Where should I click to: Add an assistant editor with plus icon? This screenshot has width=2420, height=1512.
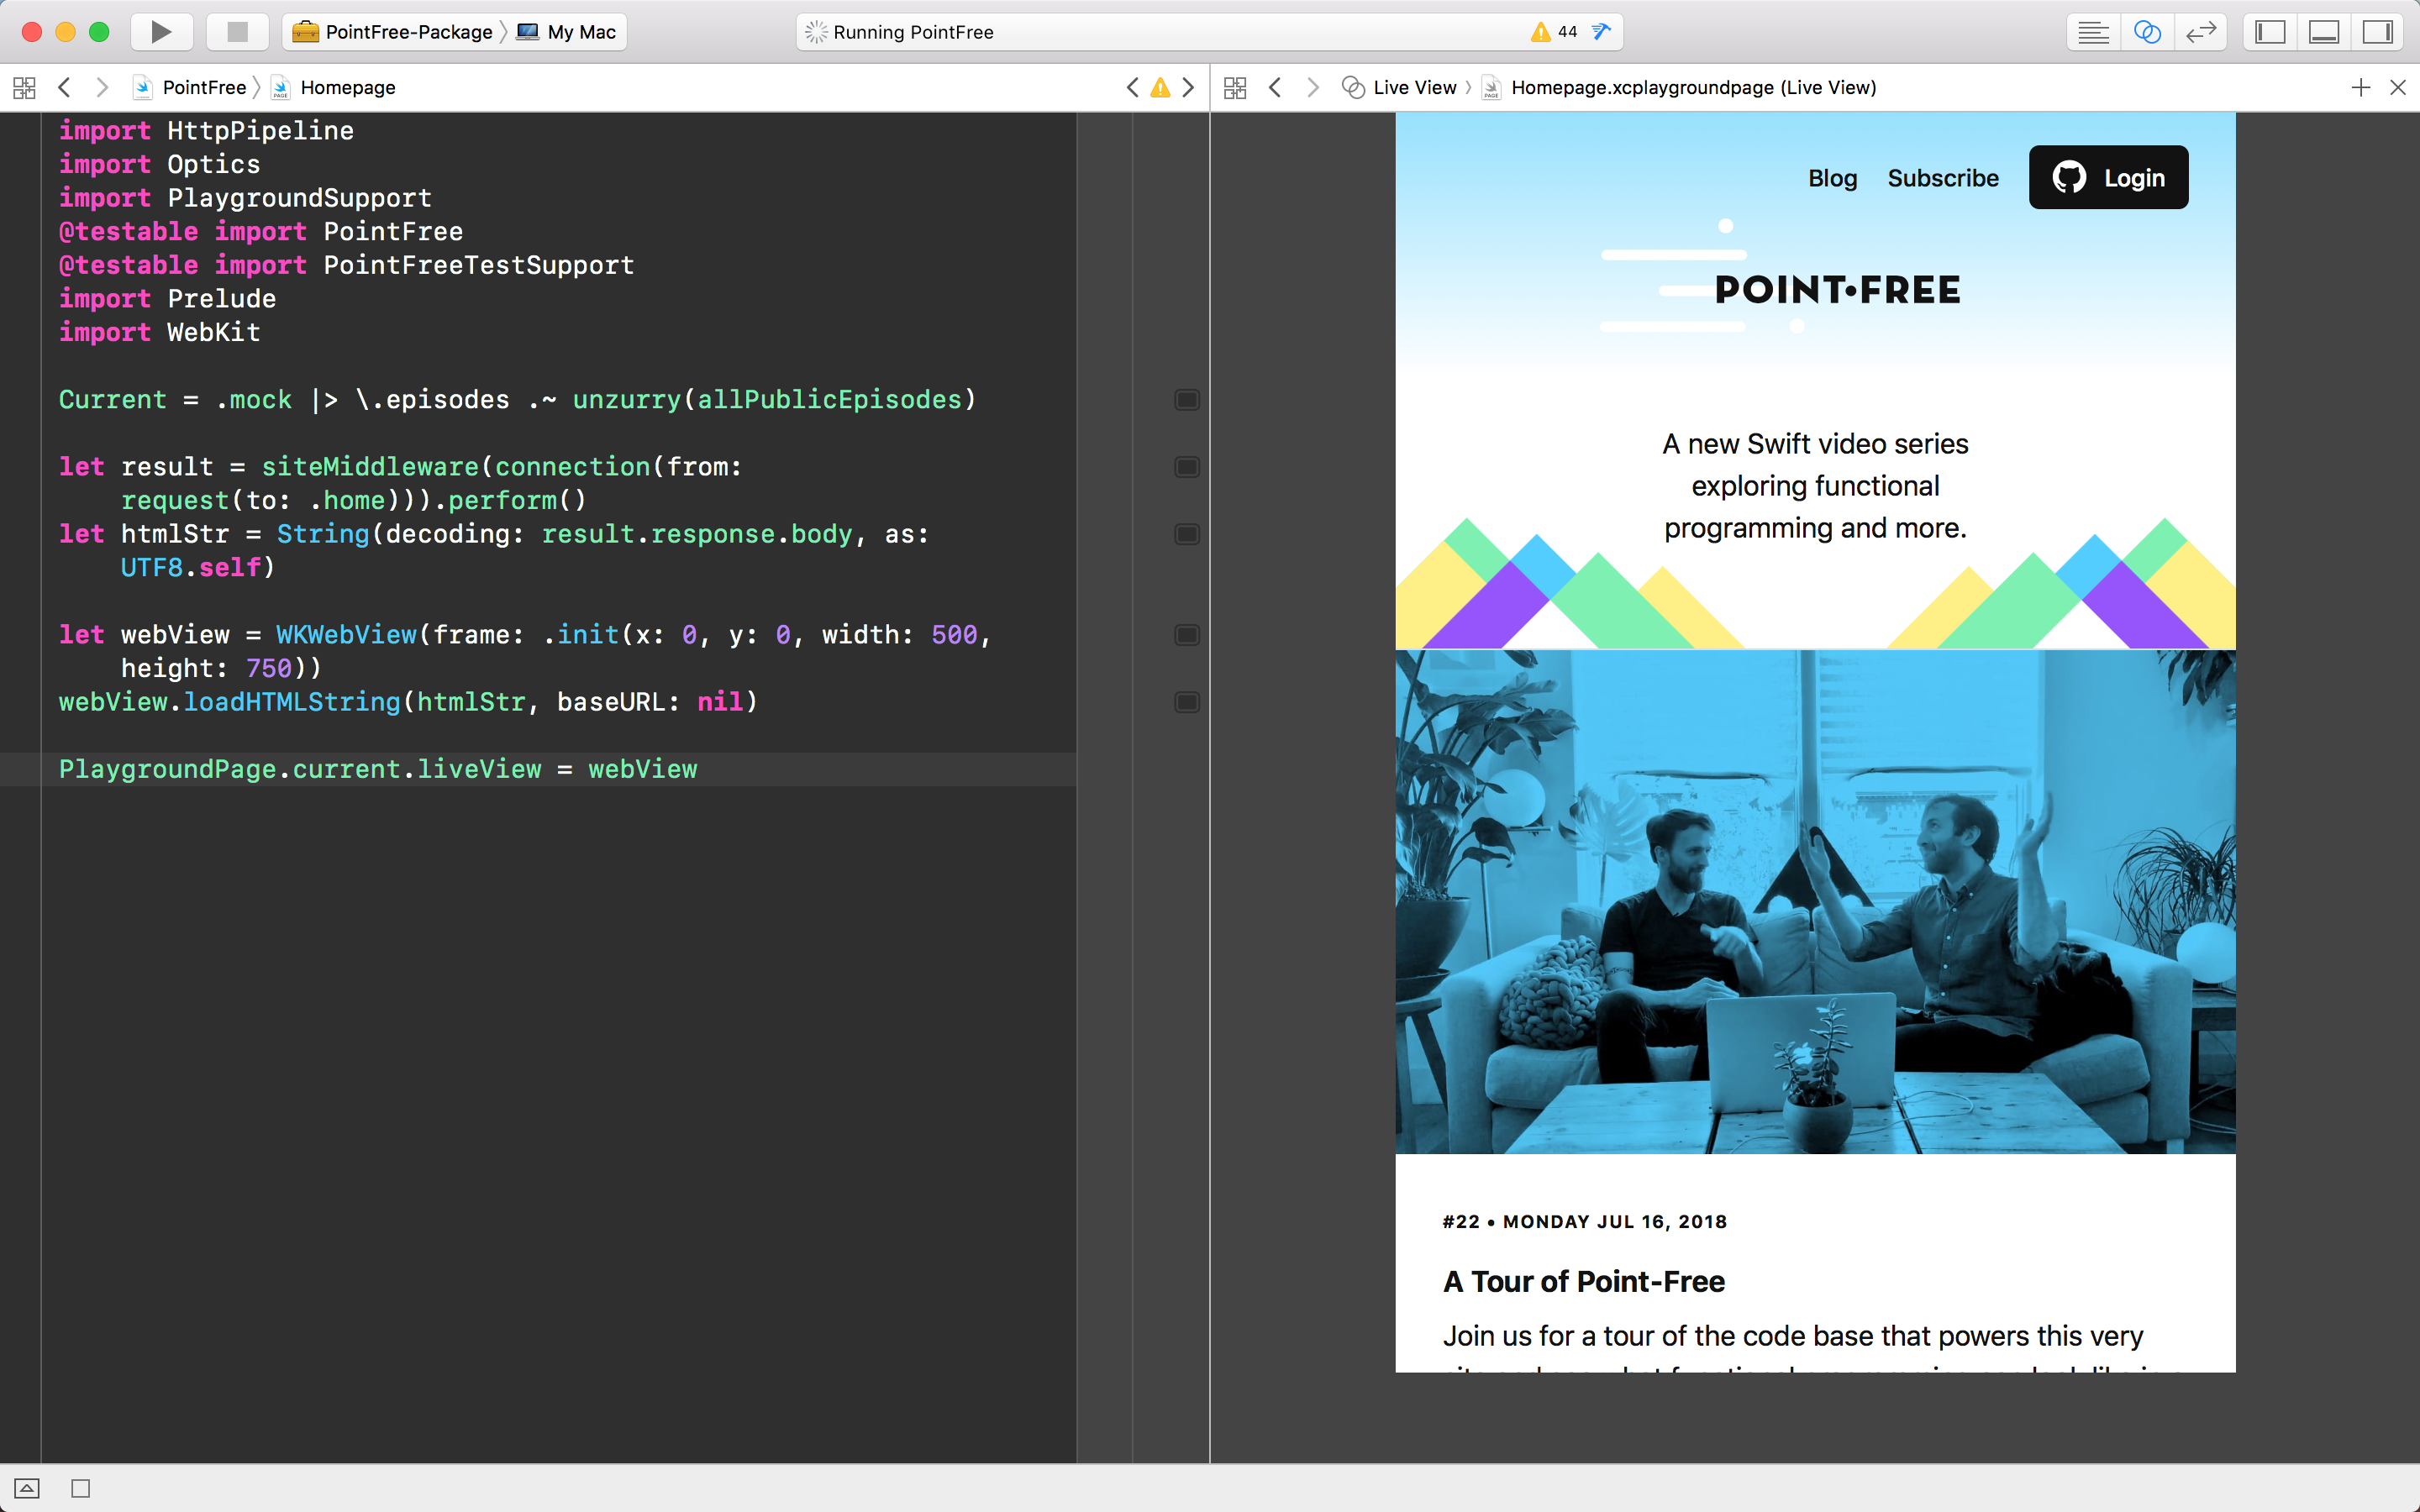click(x=2360, y=88)
